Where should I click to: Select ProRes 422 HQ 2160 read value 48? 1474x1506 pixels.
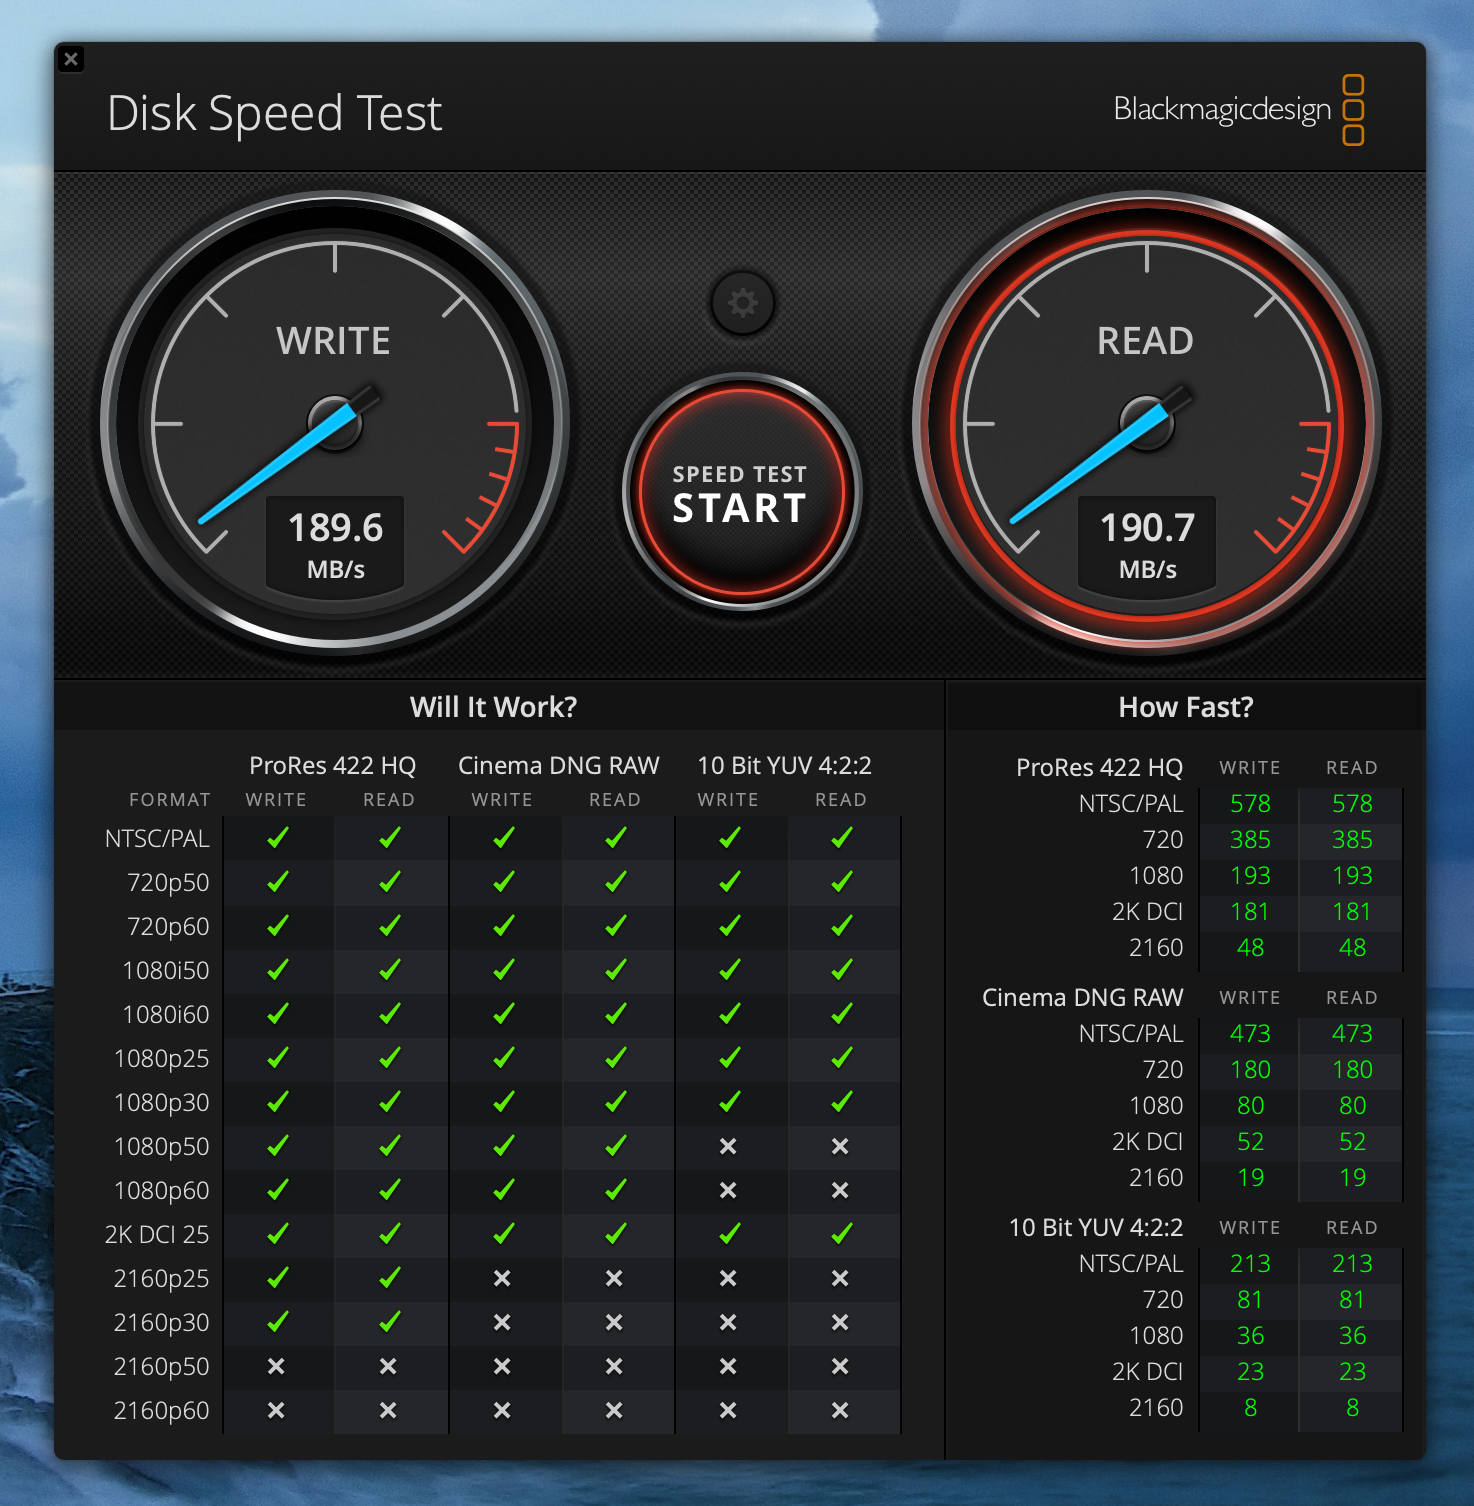tap(1352, 947)
